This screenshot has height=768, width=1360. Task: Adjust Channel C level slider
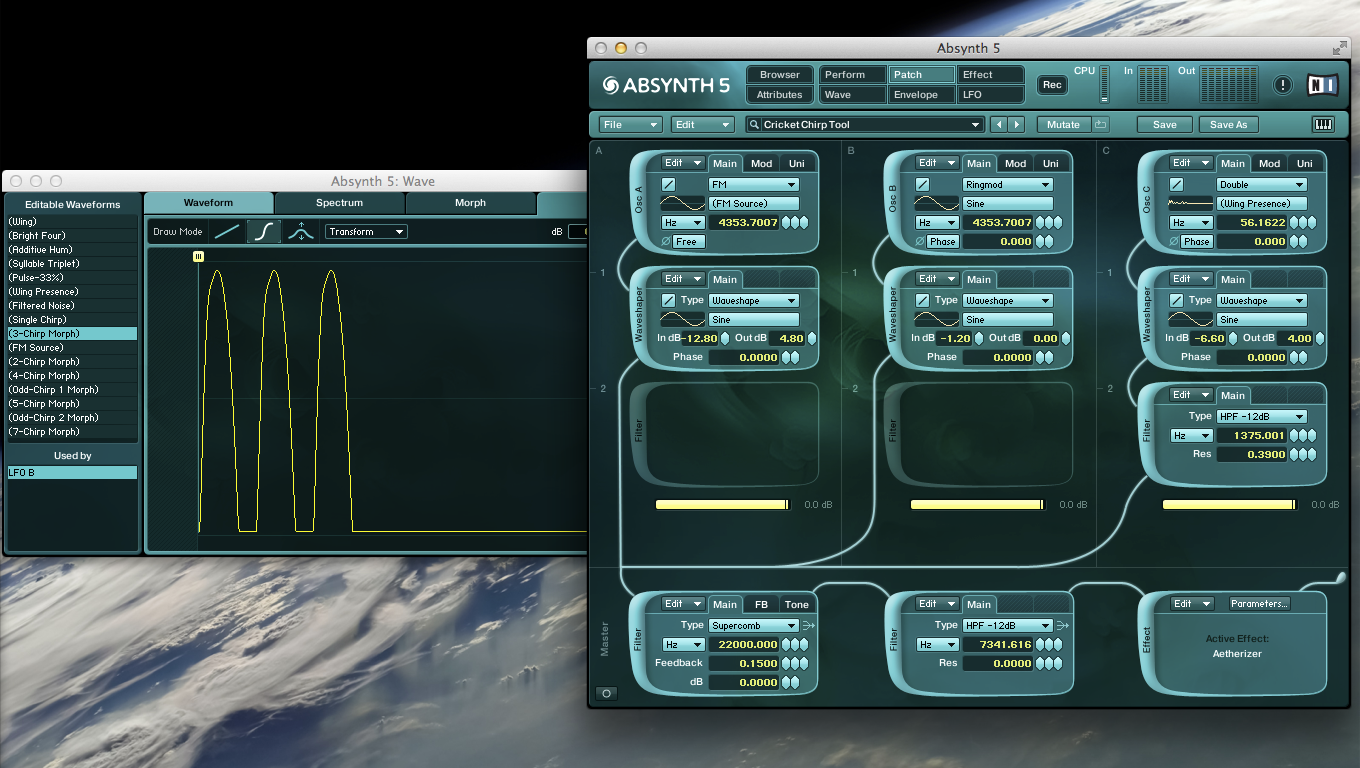1230,505
